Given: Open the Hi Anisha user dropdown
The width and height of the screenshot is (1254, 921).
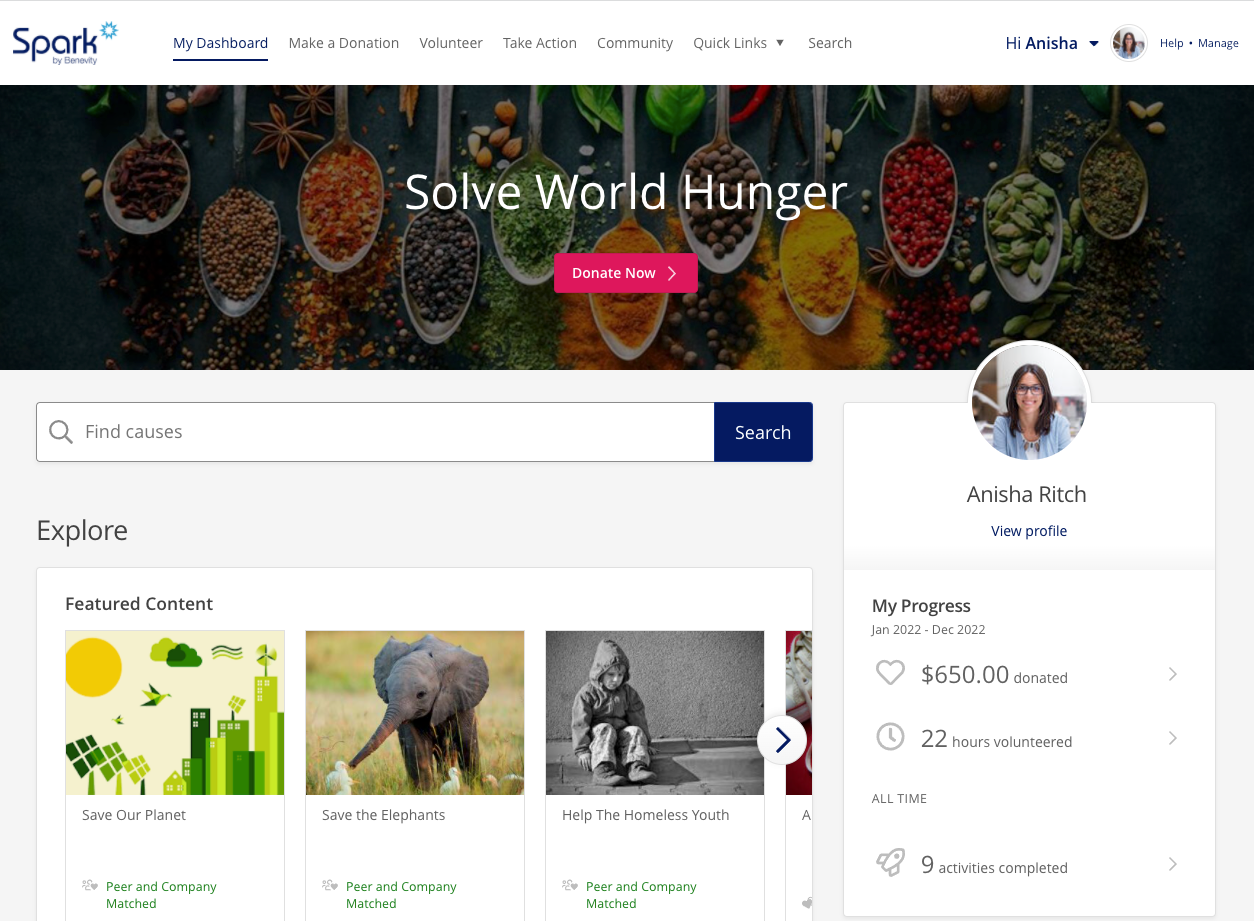Looking at the screenshot, I should (x=1052, y=43).
